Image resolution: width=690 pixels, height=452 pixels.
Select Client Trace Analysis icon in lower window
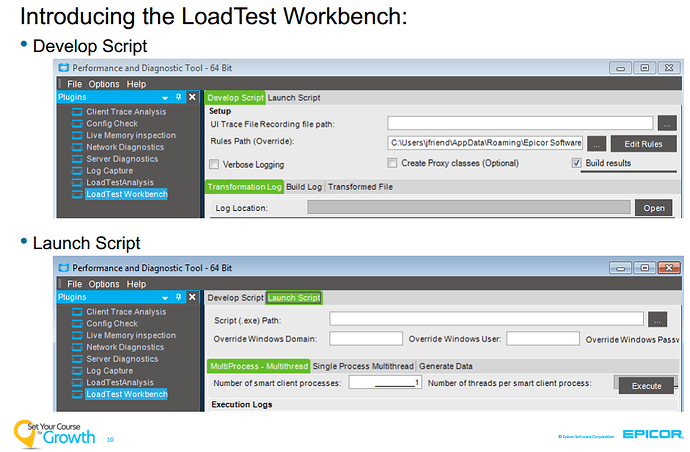click(x=77, y=312)
